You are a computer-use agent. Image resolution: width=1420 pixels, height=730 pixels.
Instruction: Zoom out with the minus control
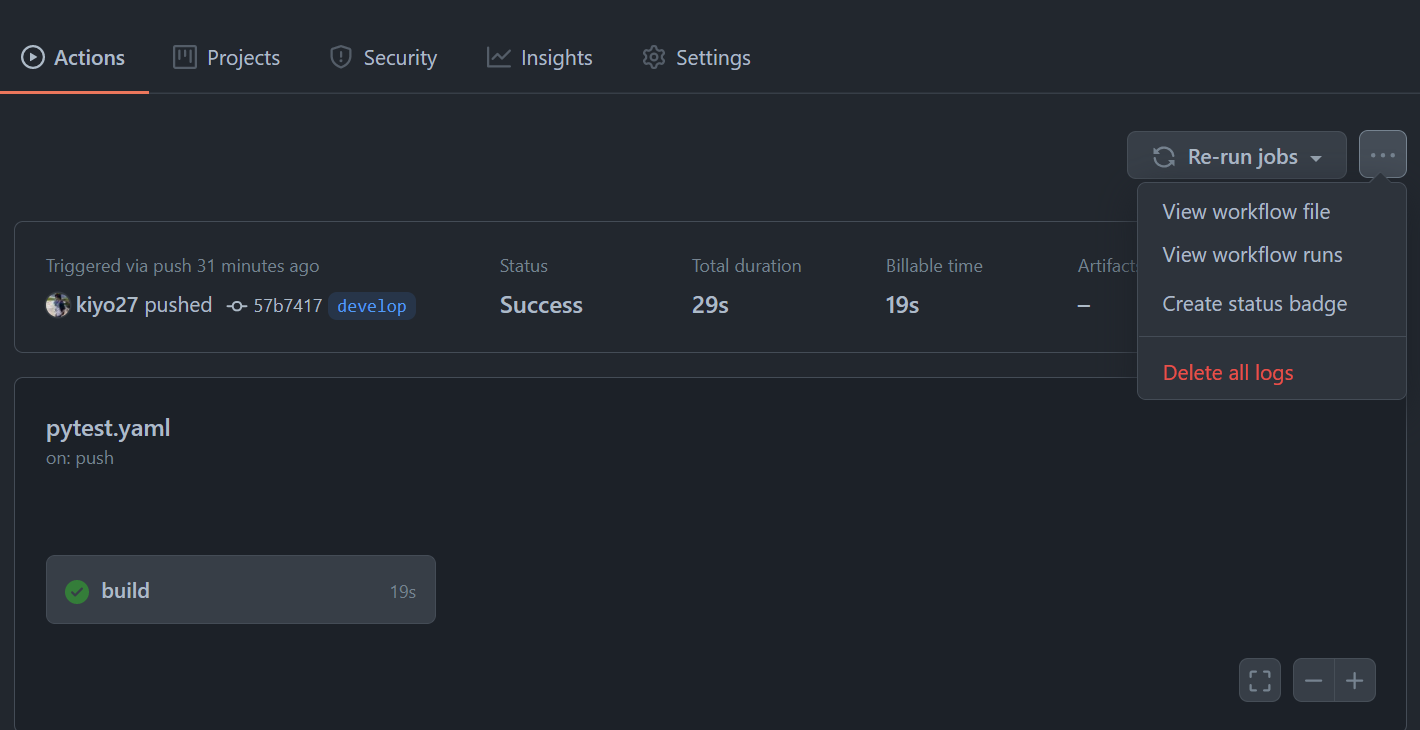(1313, 679)
